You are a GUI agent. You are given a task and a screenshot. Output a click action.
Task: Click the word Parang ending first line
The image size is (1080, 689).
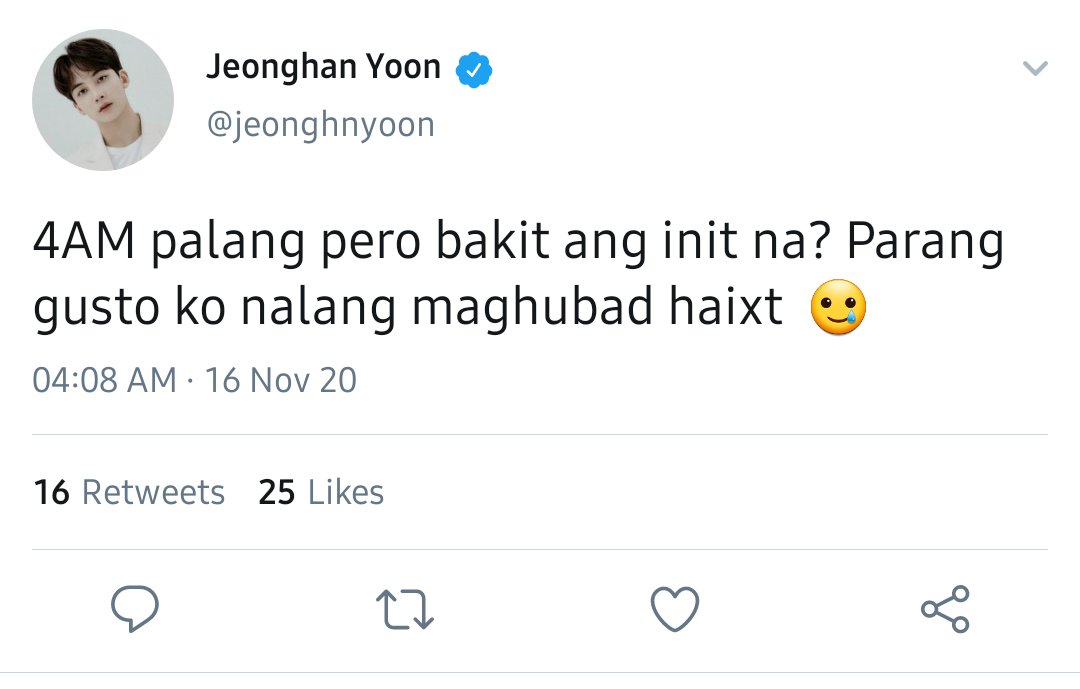(925, 243)
